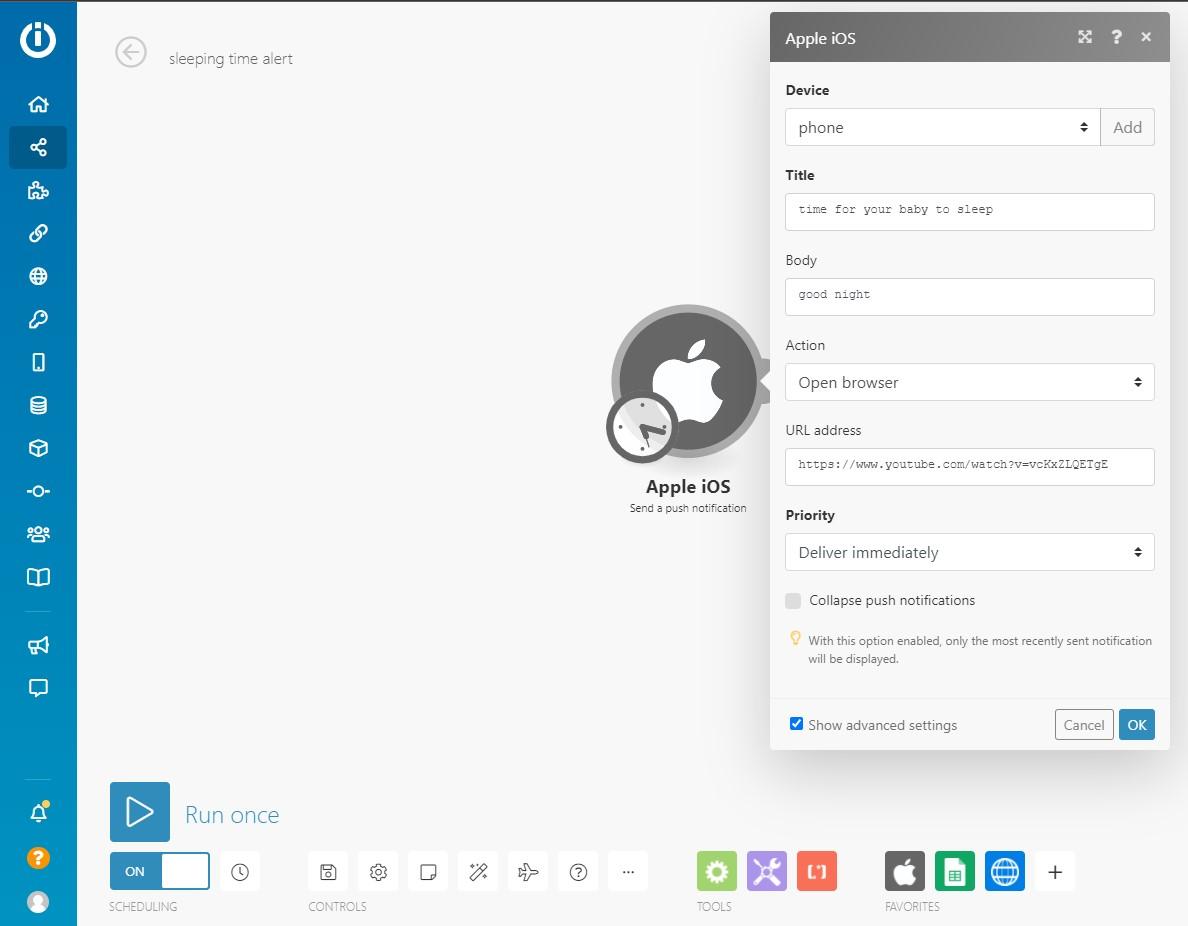Add Apple iOS favorite module
1188x926 pixels.
[905, 871]
